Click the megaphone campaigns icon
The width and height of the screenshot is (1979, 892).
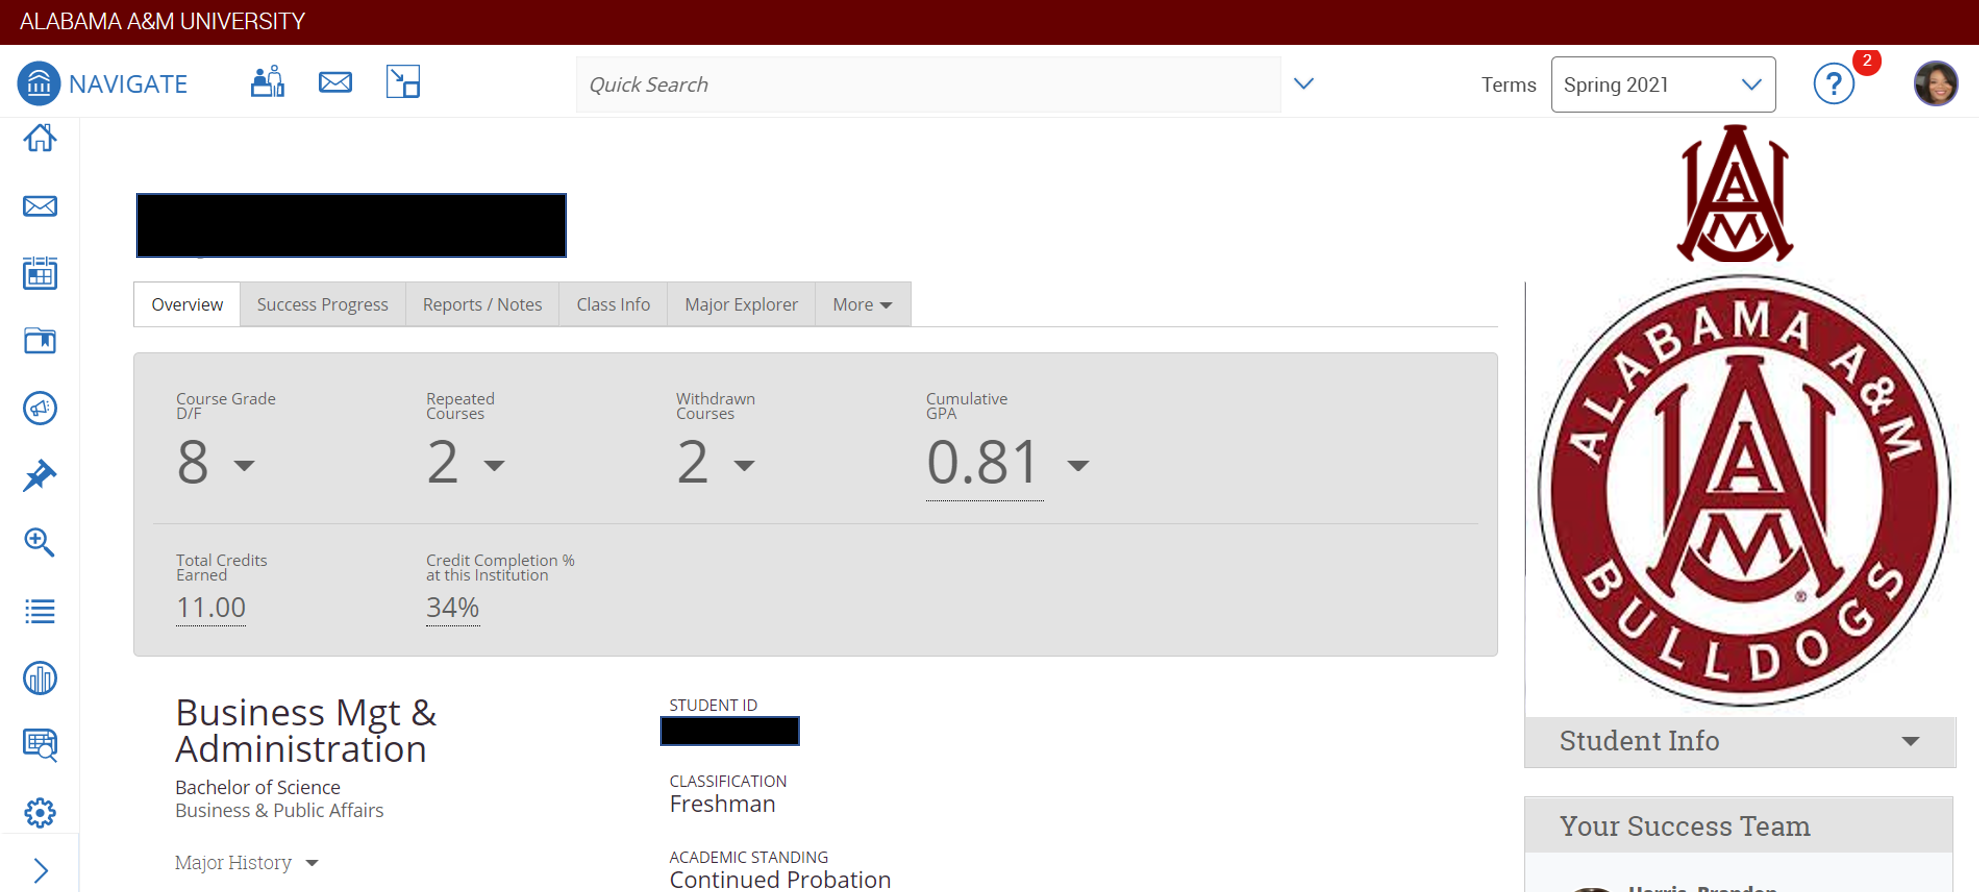pos(40,408)
